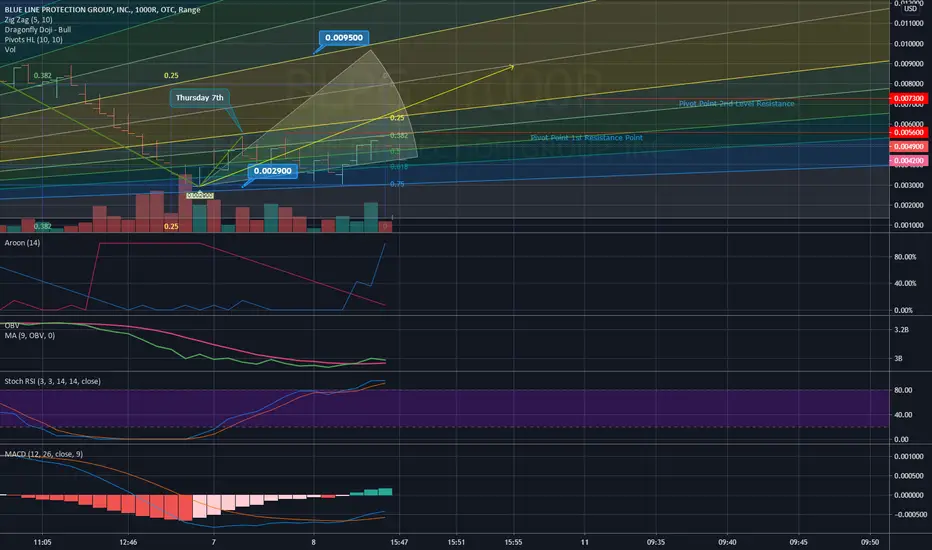The height and width of the screenshot is (550, 932).
Task: Select the Dragonfly Doji - Bull indicator label
Action: pos(37,30)
